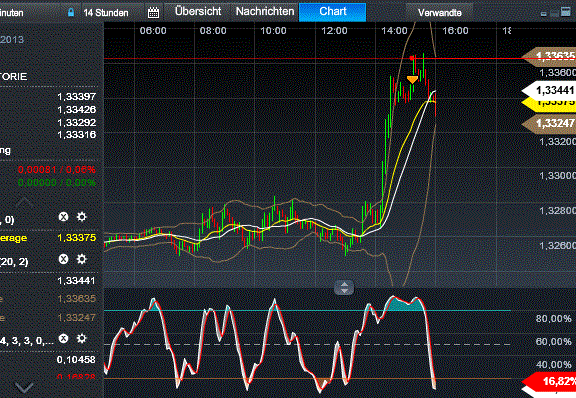This screenshot has width=576, height=398.
Task: Switch to the Übersicht tab
Action: click(x=198, y=11)
